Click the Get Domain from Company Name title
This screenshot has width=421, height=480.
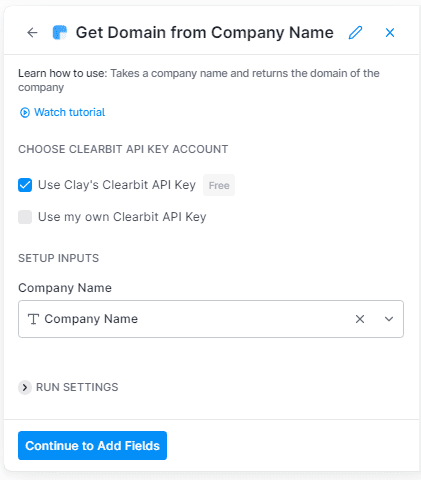click(204, 33)
